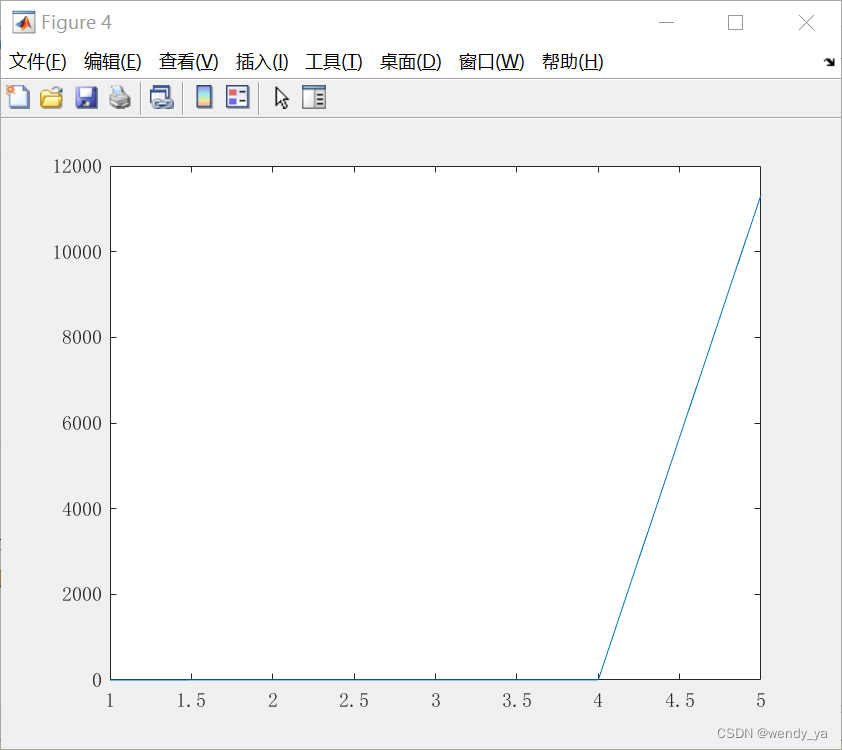Click the y-axis label 4000
This screenshot has width=842, height=750.
point(82,508)
